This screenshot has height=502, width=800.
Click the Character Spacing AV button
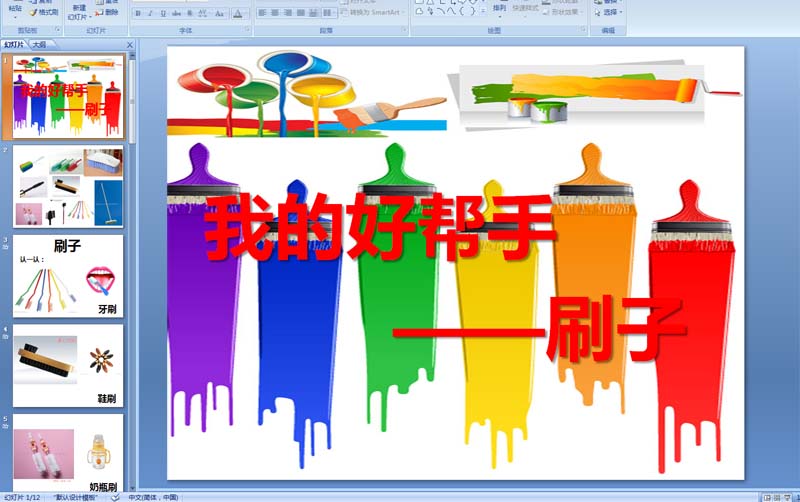pyautogui.click(x=203, y=14)
